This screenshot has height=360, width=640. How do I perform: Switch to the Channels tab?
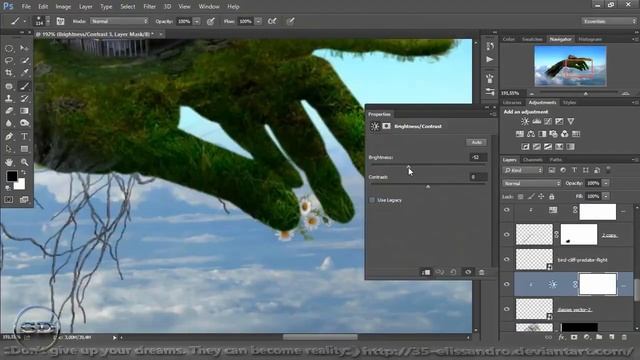point(533,160)
